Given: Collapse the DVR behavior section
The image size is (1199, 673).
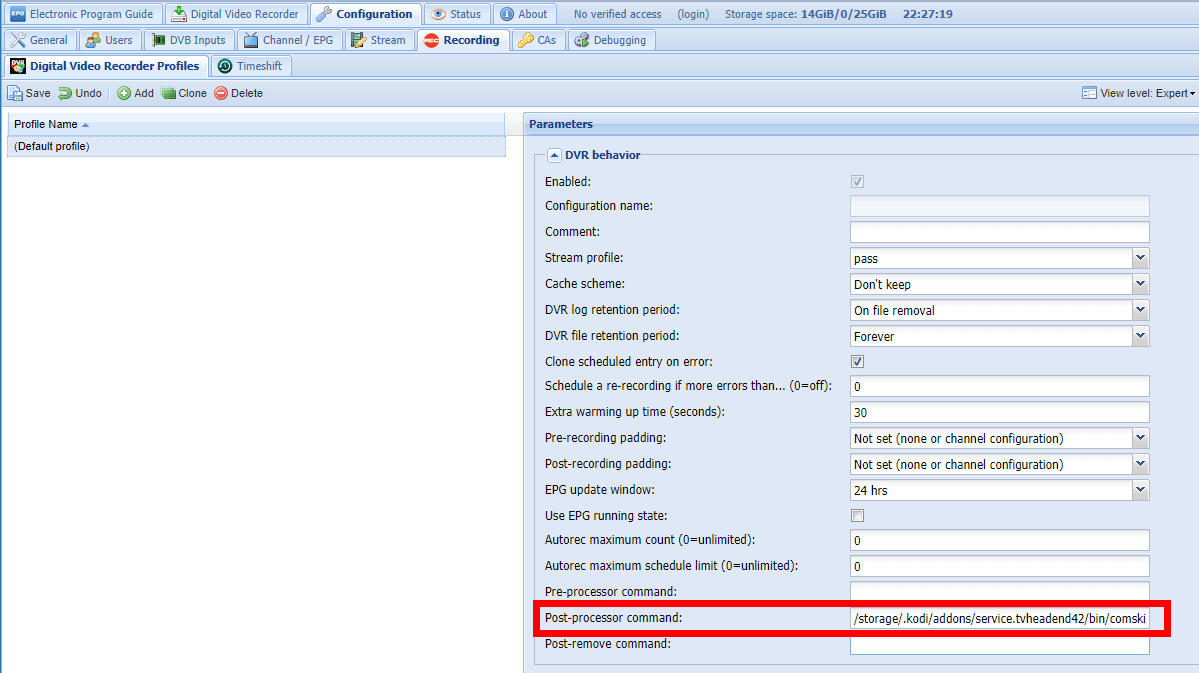Looking at the screenshot, I should point(554,155).
